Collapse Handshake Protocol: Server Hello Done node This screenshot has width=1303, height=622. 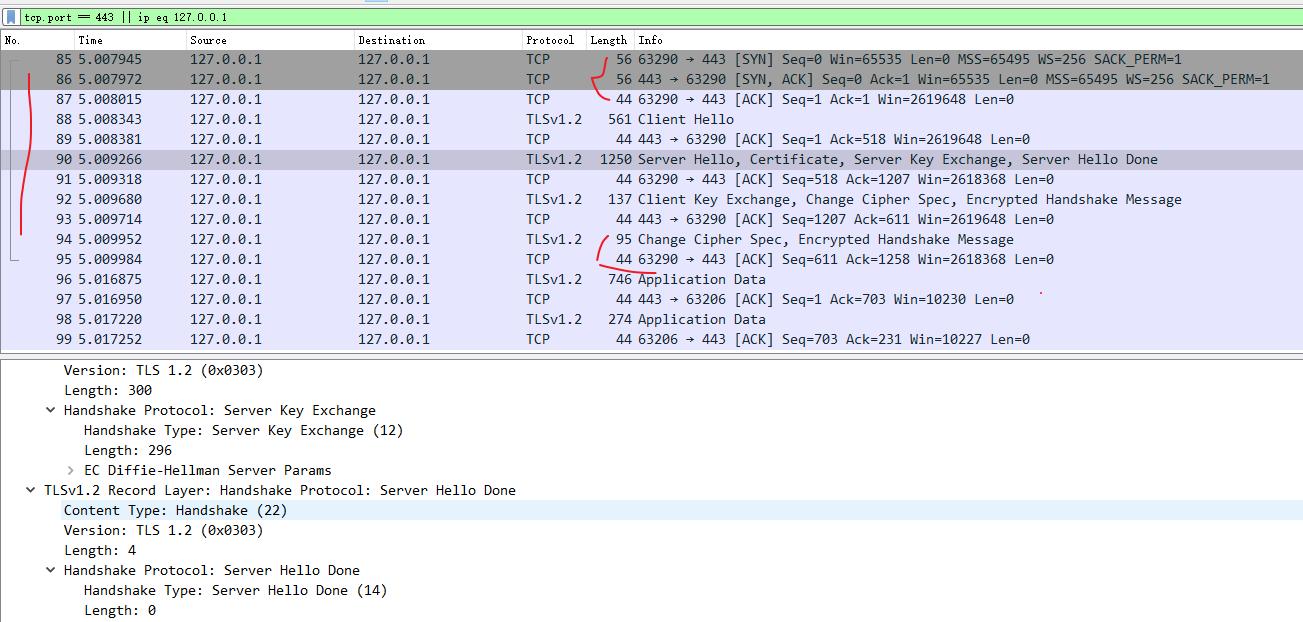point(51,570)
